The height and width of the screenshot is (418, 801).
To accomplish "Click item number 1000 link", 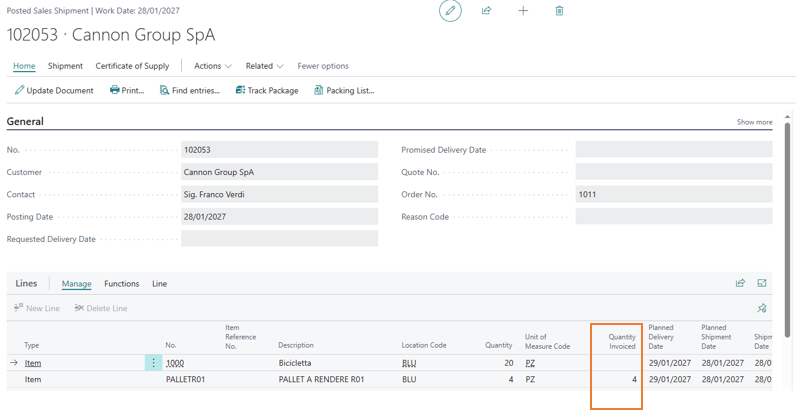I will point(175,363).
